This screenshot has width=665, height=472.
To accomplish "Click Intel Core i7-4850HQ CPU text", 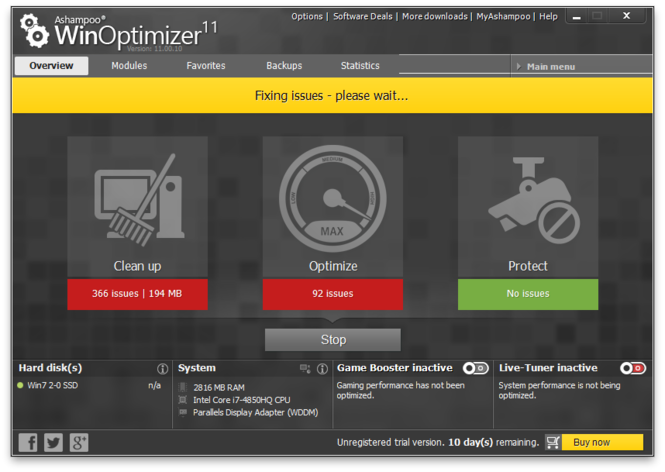I will click(x=242, y=400).
